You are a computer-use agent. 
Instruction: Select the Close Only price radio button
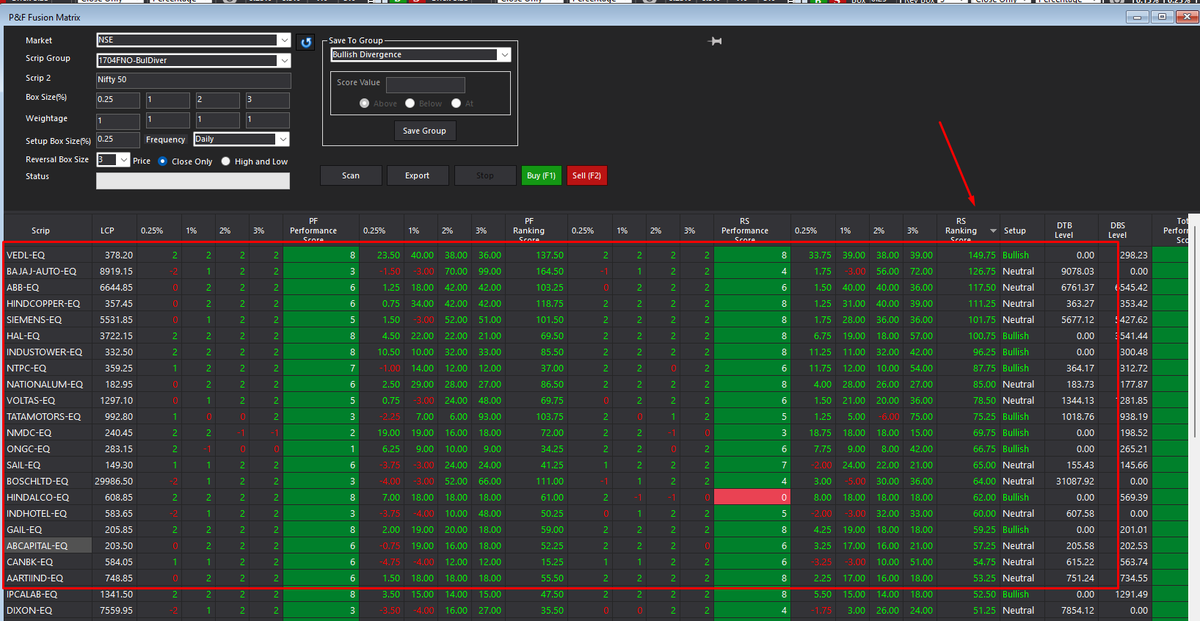(x=164, y=161)
